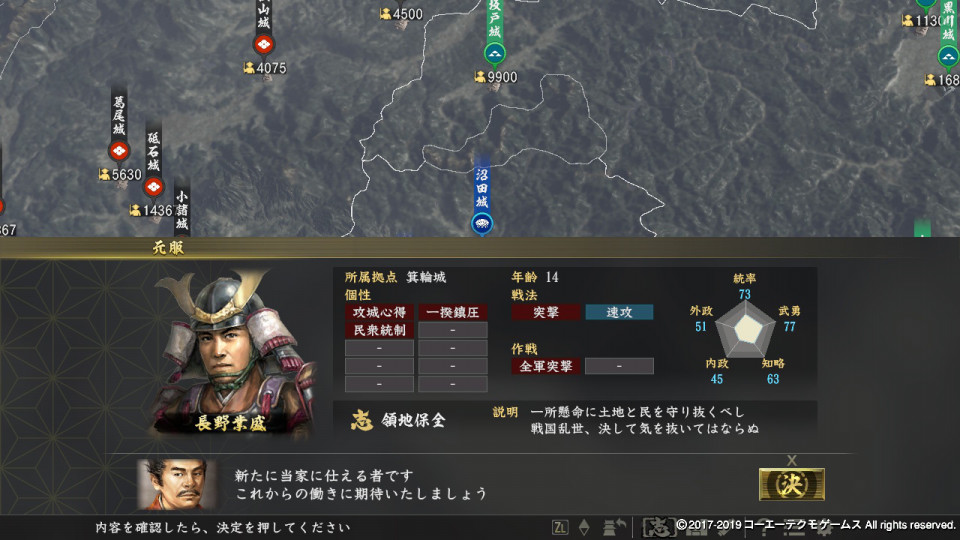This screenshot has width=960, height=540.
Task: Click the 志 emblem in the bottom bar
Action: [x=658, y=527]
